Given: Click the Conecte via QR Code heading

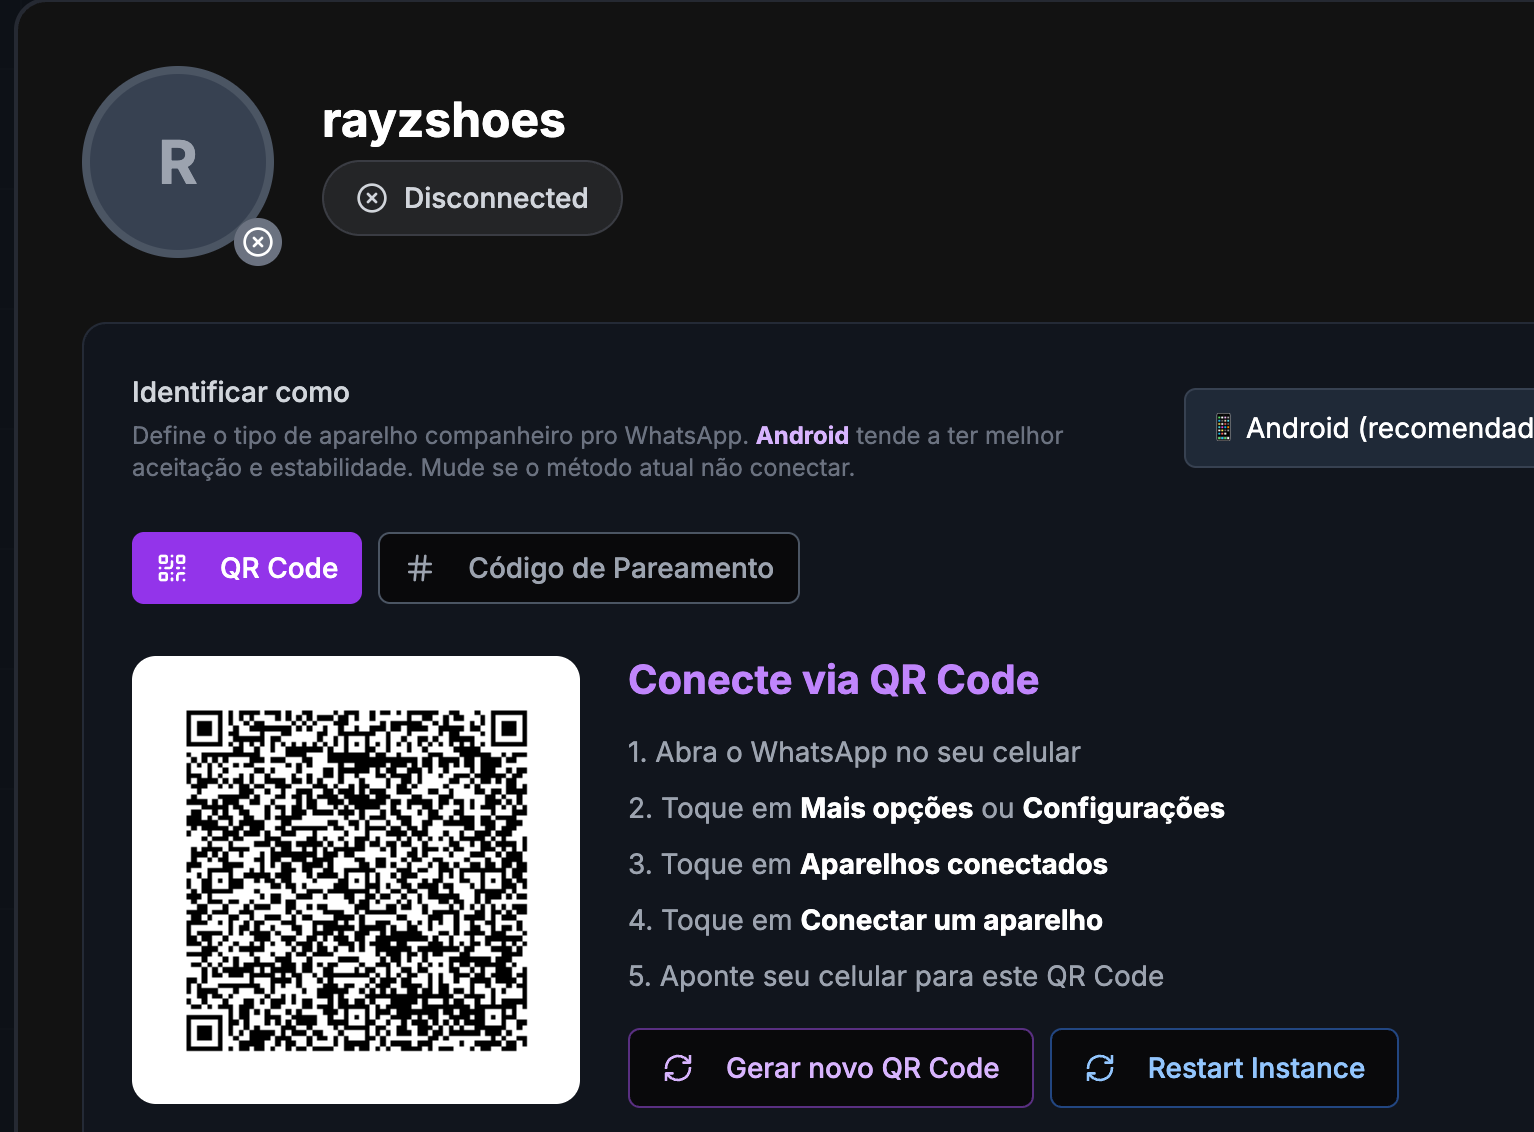Looking at the screenshot, I should [834, 680].
